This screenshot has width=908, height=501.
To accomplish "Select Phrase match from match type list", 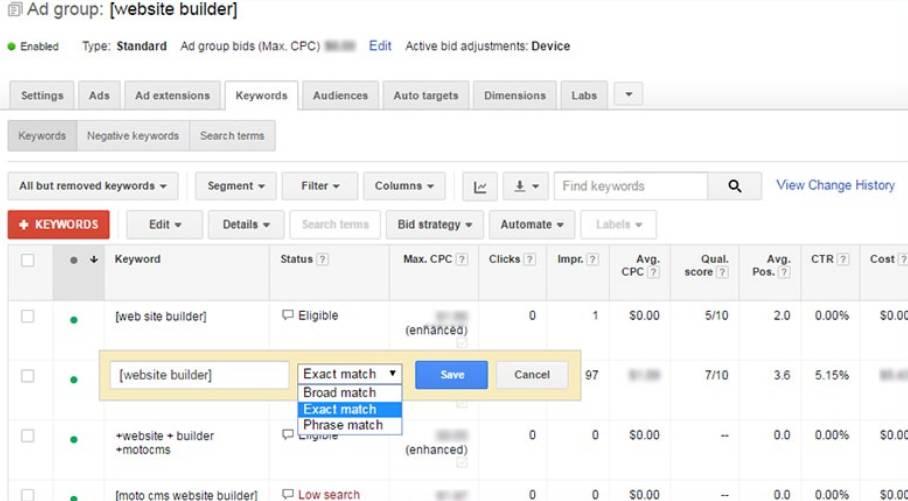I will 343,425.
